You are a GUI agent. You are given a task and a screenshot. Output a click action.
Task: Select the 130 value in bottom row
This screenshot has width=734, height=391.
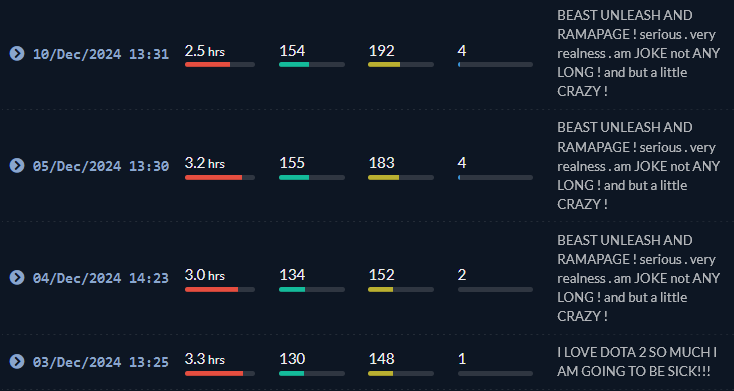click(292, 359)
